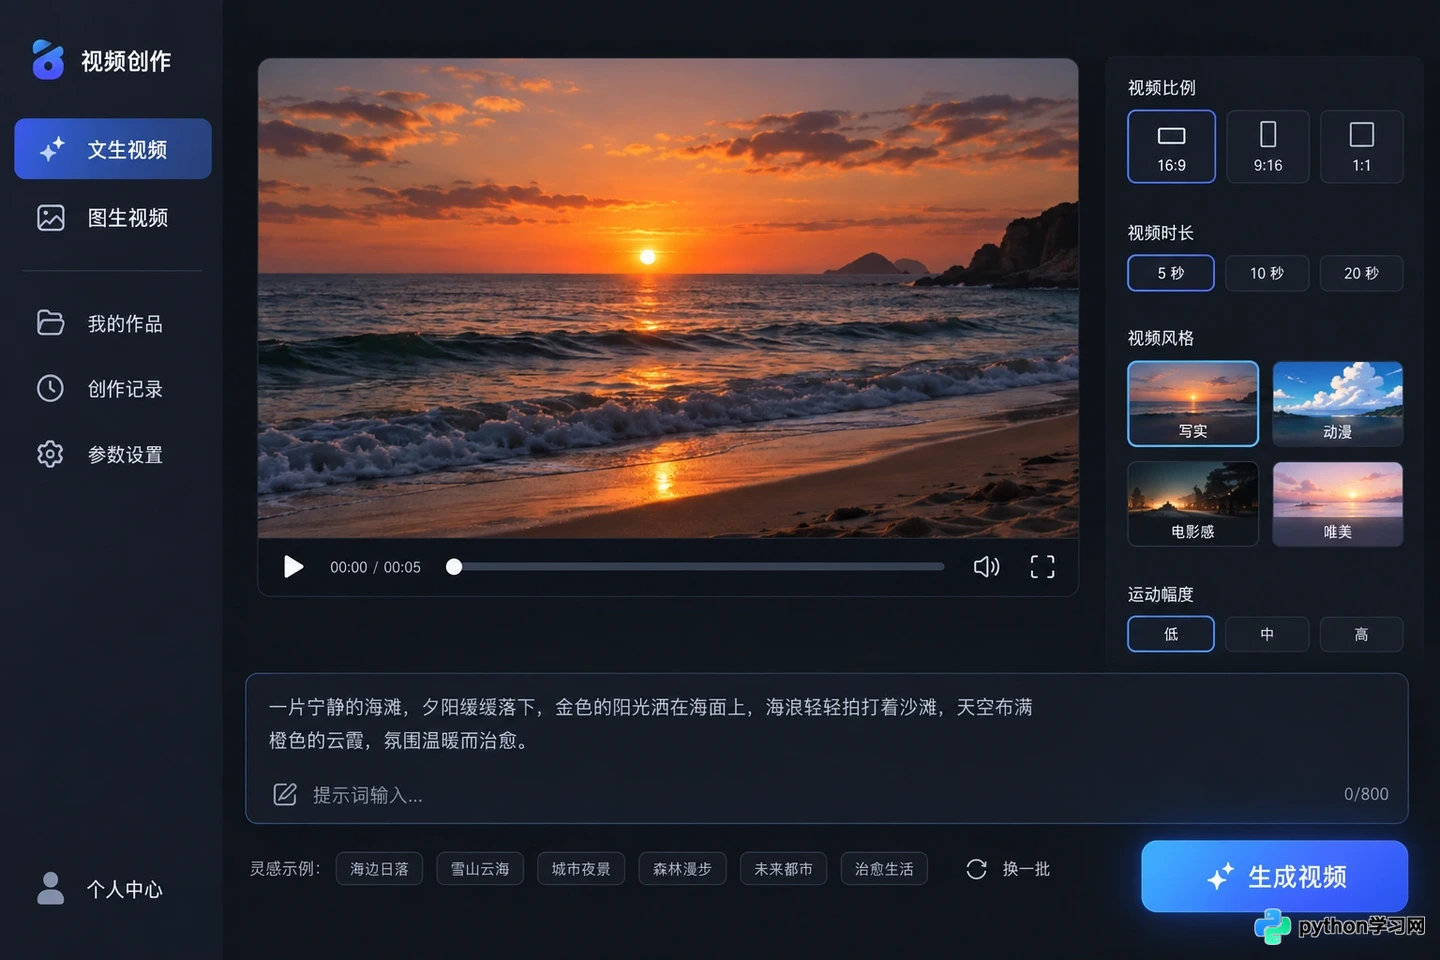The width and height of the screenshot is (1440, 960).
Task: Open the 文生视频 tab
Action: tap(113, 149)
